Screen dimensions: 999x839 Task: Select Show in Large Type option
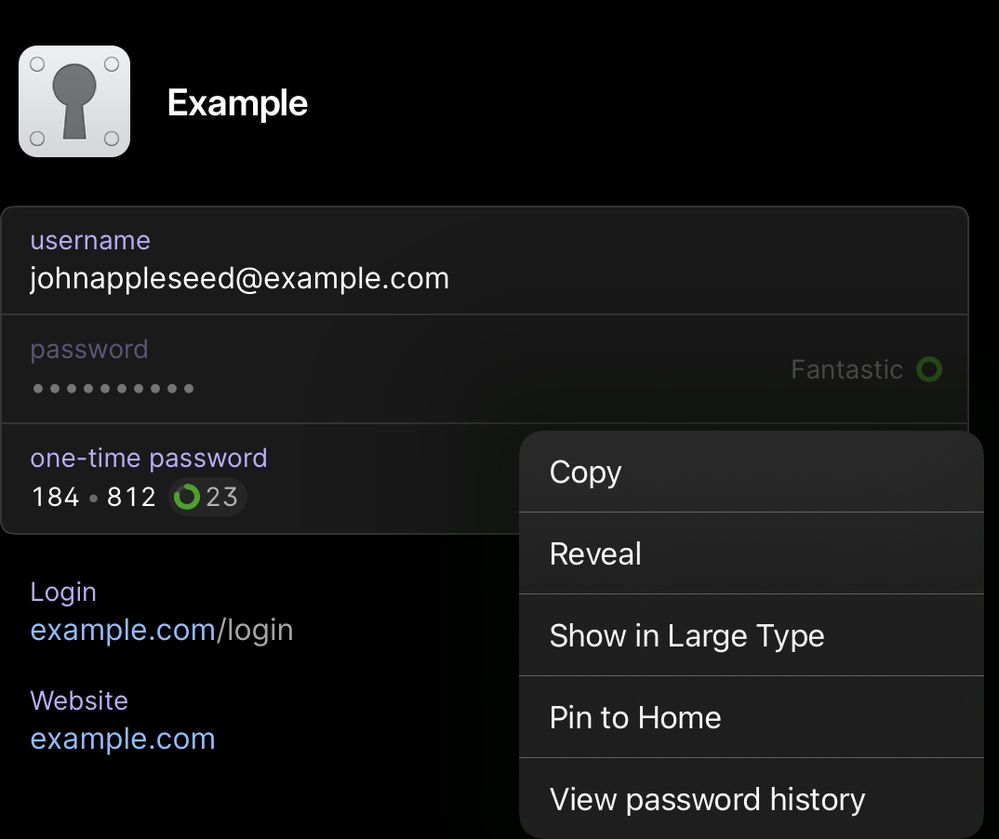(x=751, y=635)
